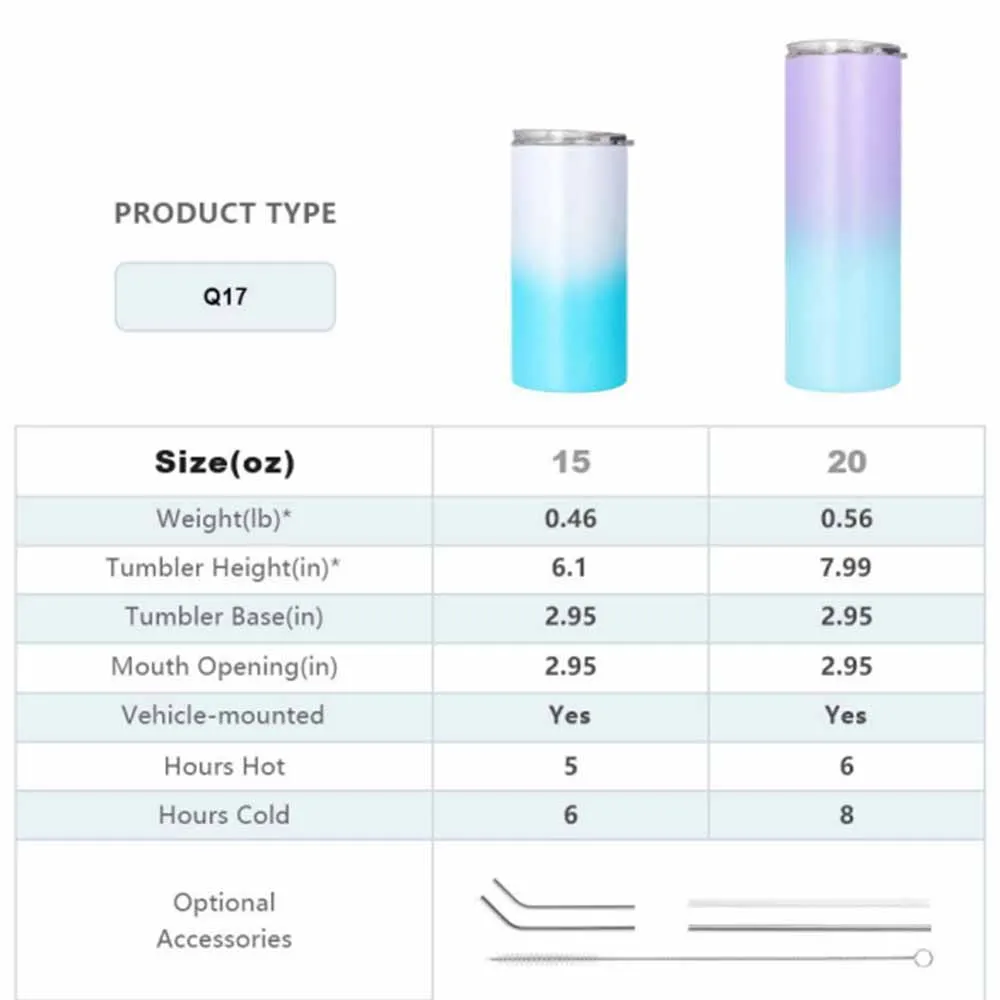The height and width of the screenshot is (1000, 1000).
Task: Select the 20 oz size column header
Action: tap(846, 462)
